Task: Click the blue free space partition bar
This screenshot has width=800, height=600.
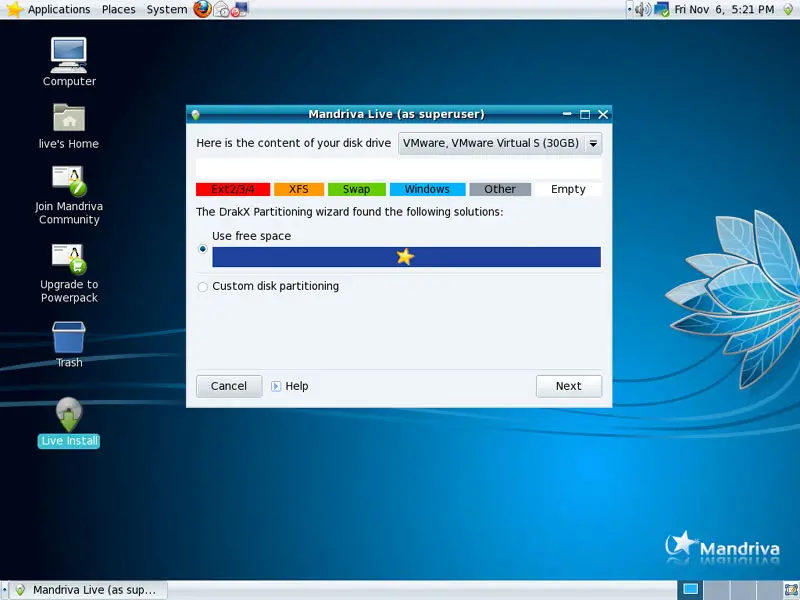Action: pos(406,257)
